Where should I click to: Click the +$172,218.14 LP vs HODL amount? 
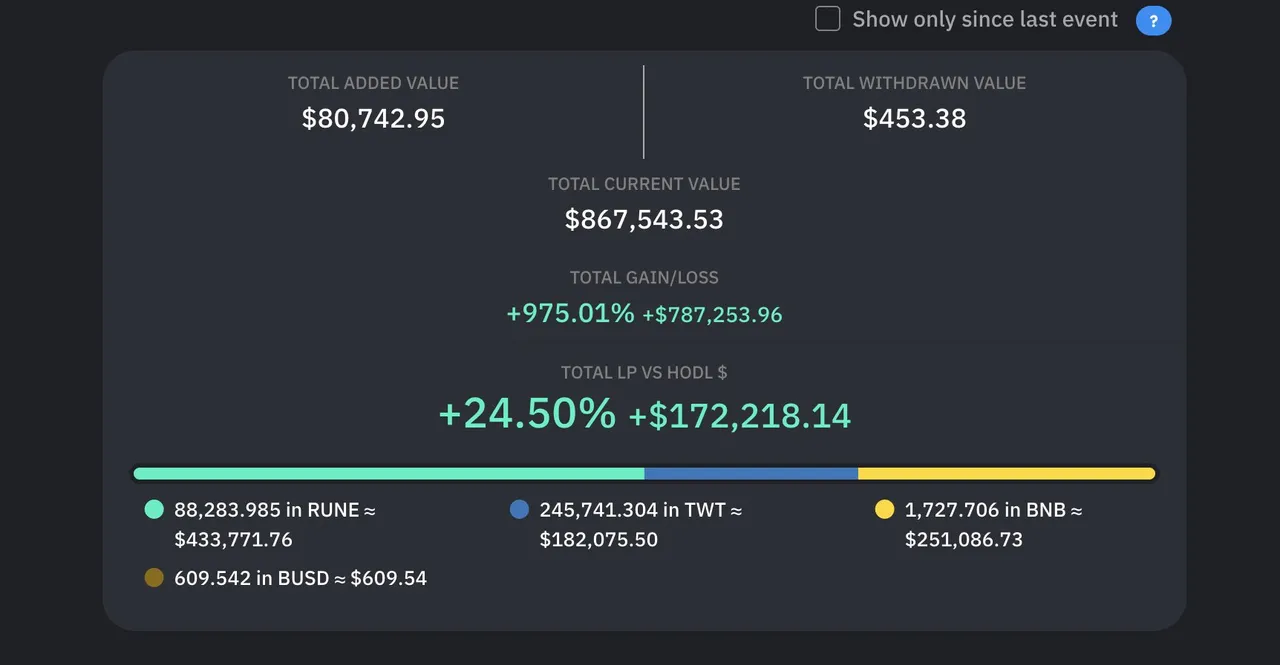click(x=740, y=416)
